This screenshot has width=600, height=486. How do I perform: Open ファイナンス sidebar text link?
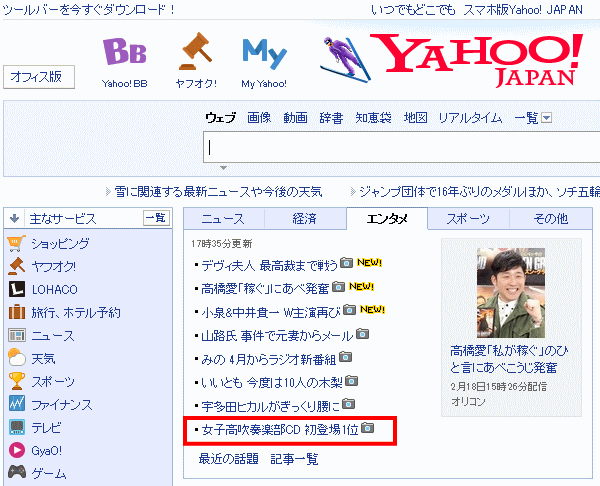point(62,404)
